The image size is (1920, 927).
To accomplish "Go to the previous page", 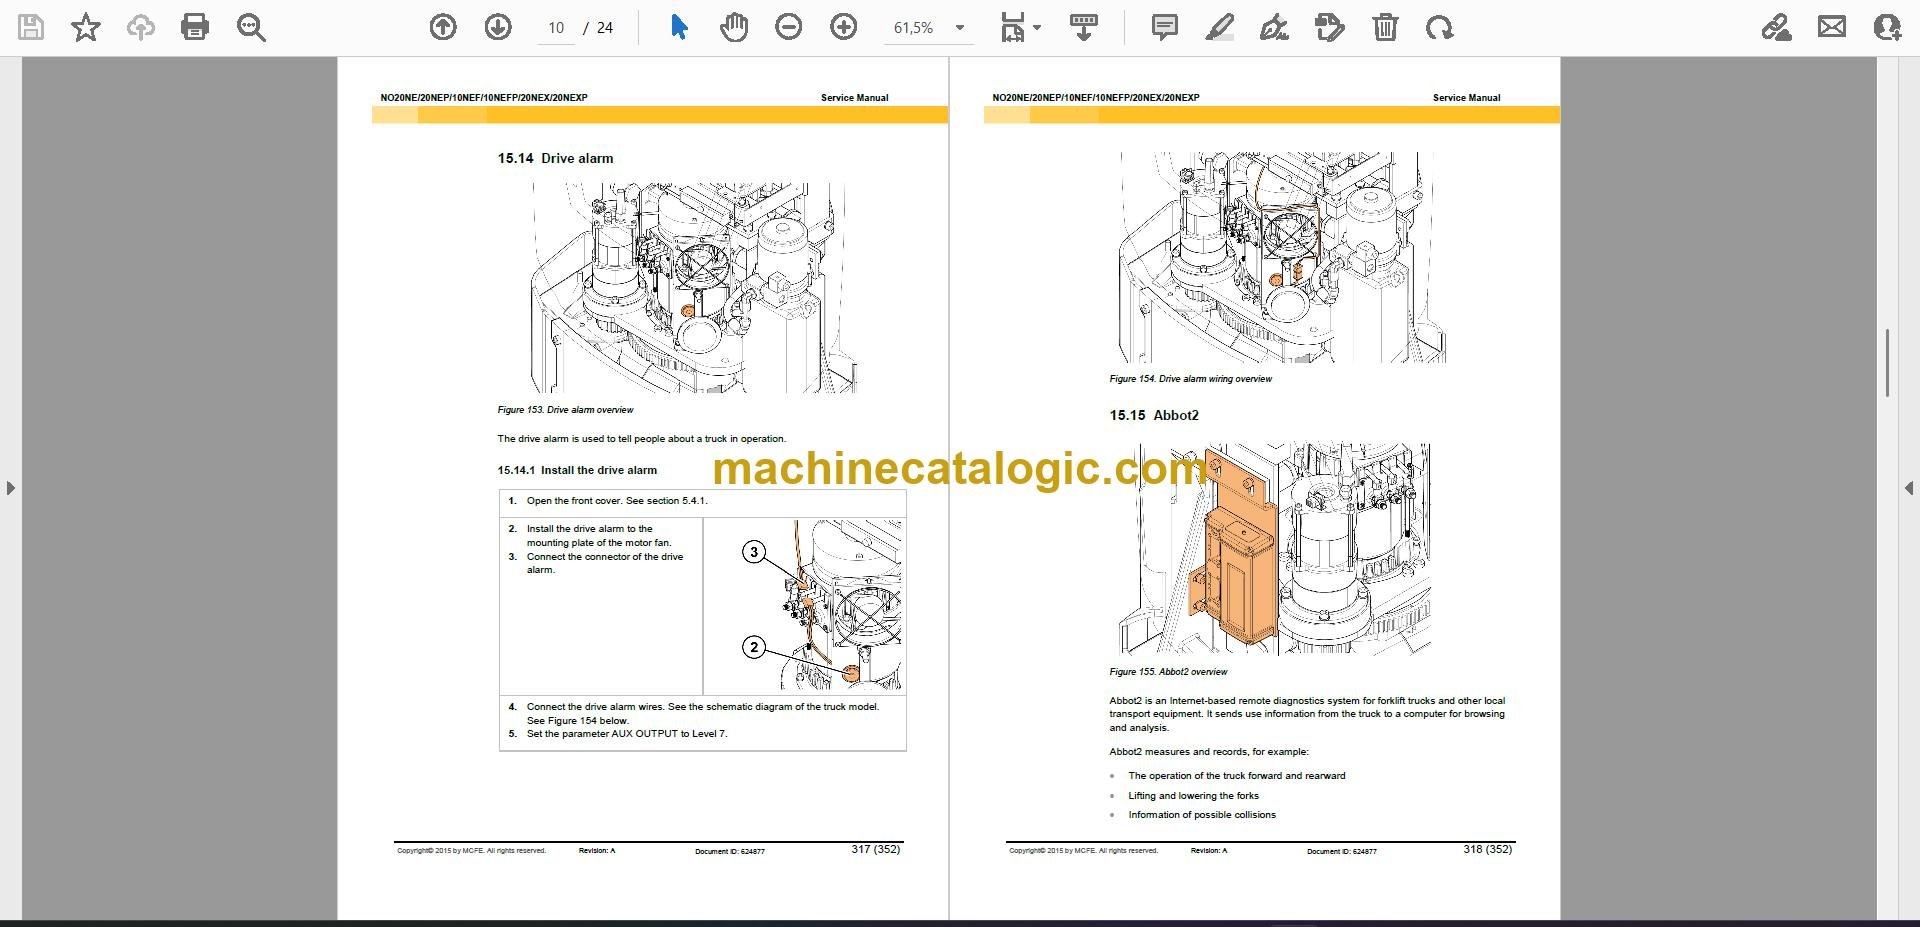I will (443, 27).
